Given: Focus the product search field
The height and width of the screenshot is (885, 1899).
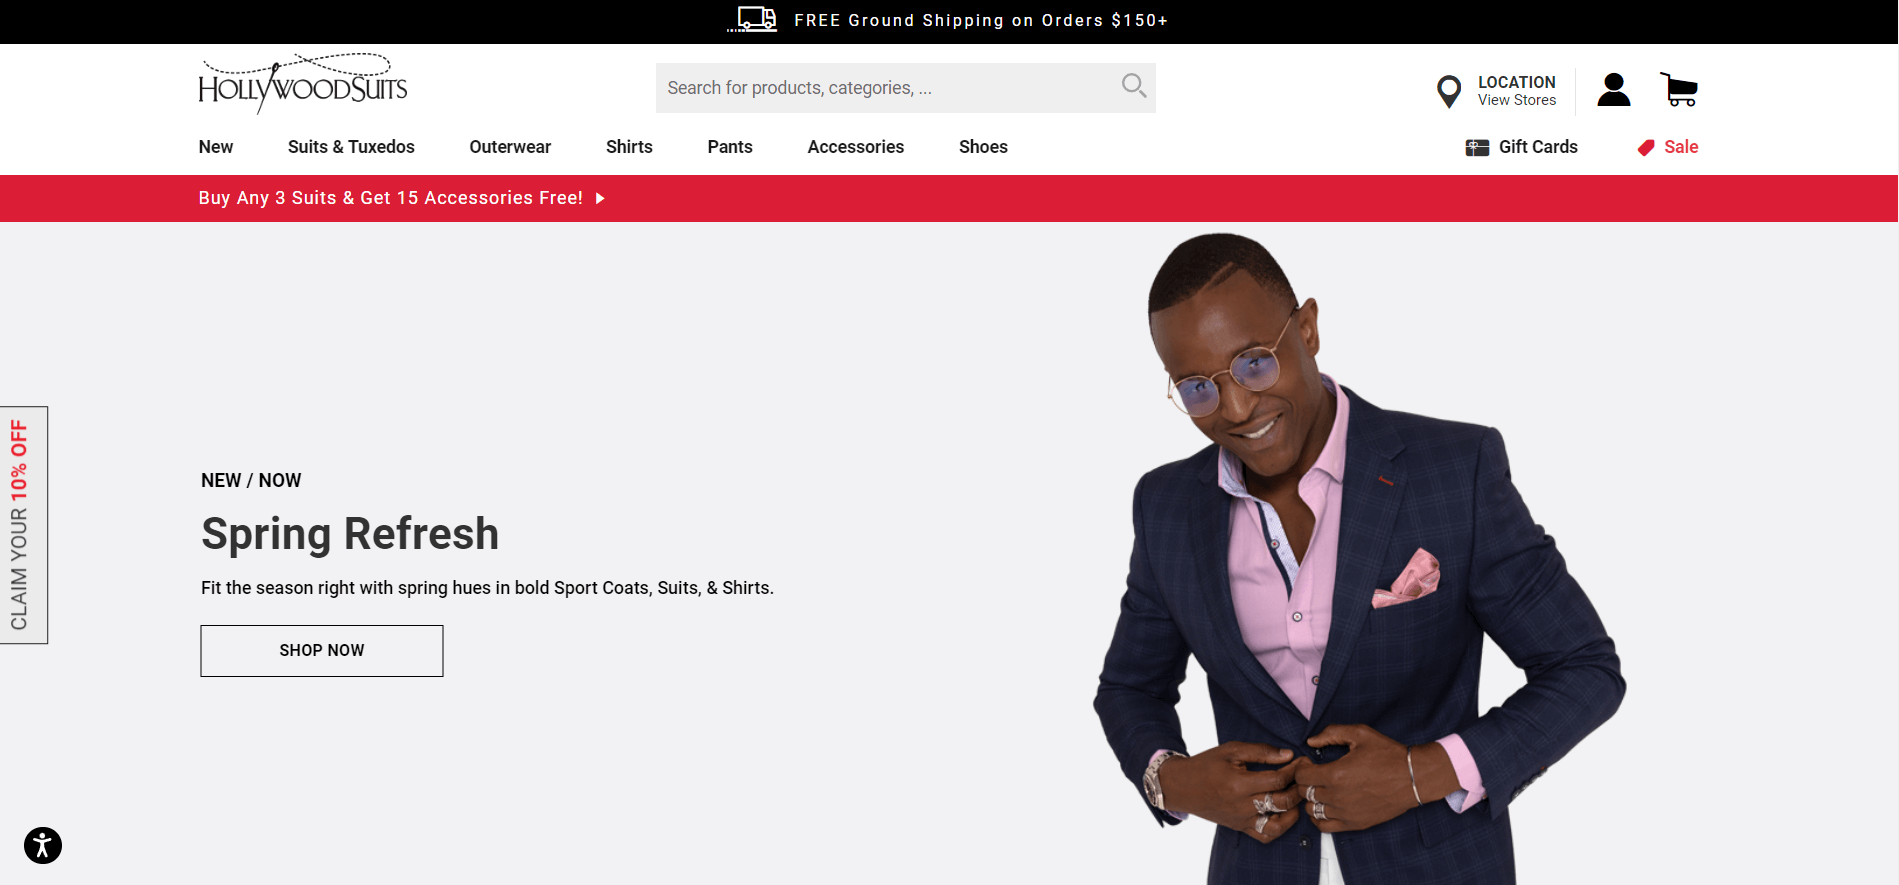Looking at the screenshot, I should 906,88.
